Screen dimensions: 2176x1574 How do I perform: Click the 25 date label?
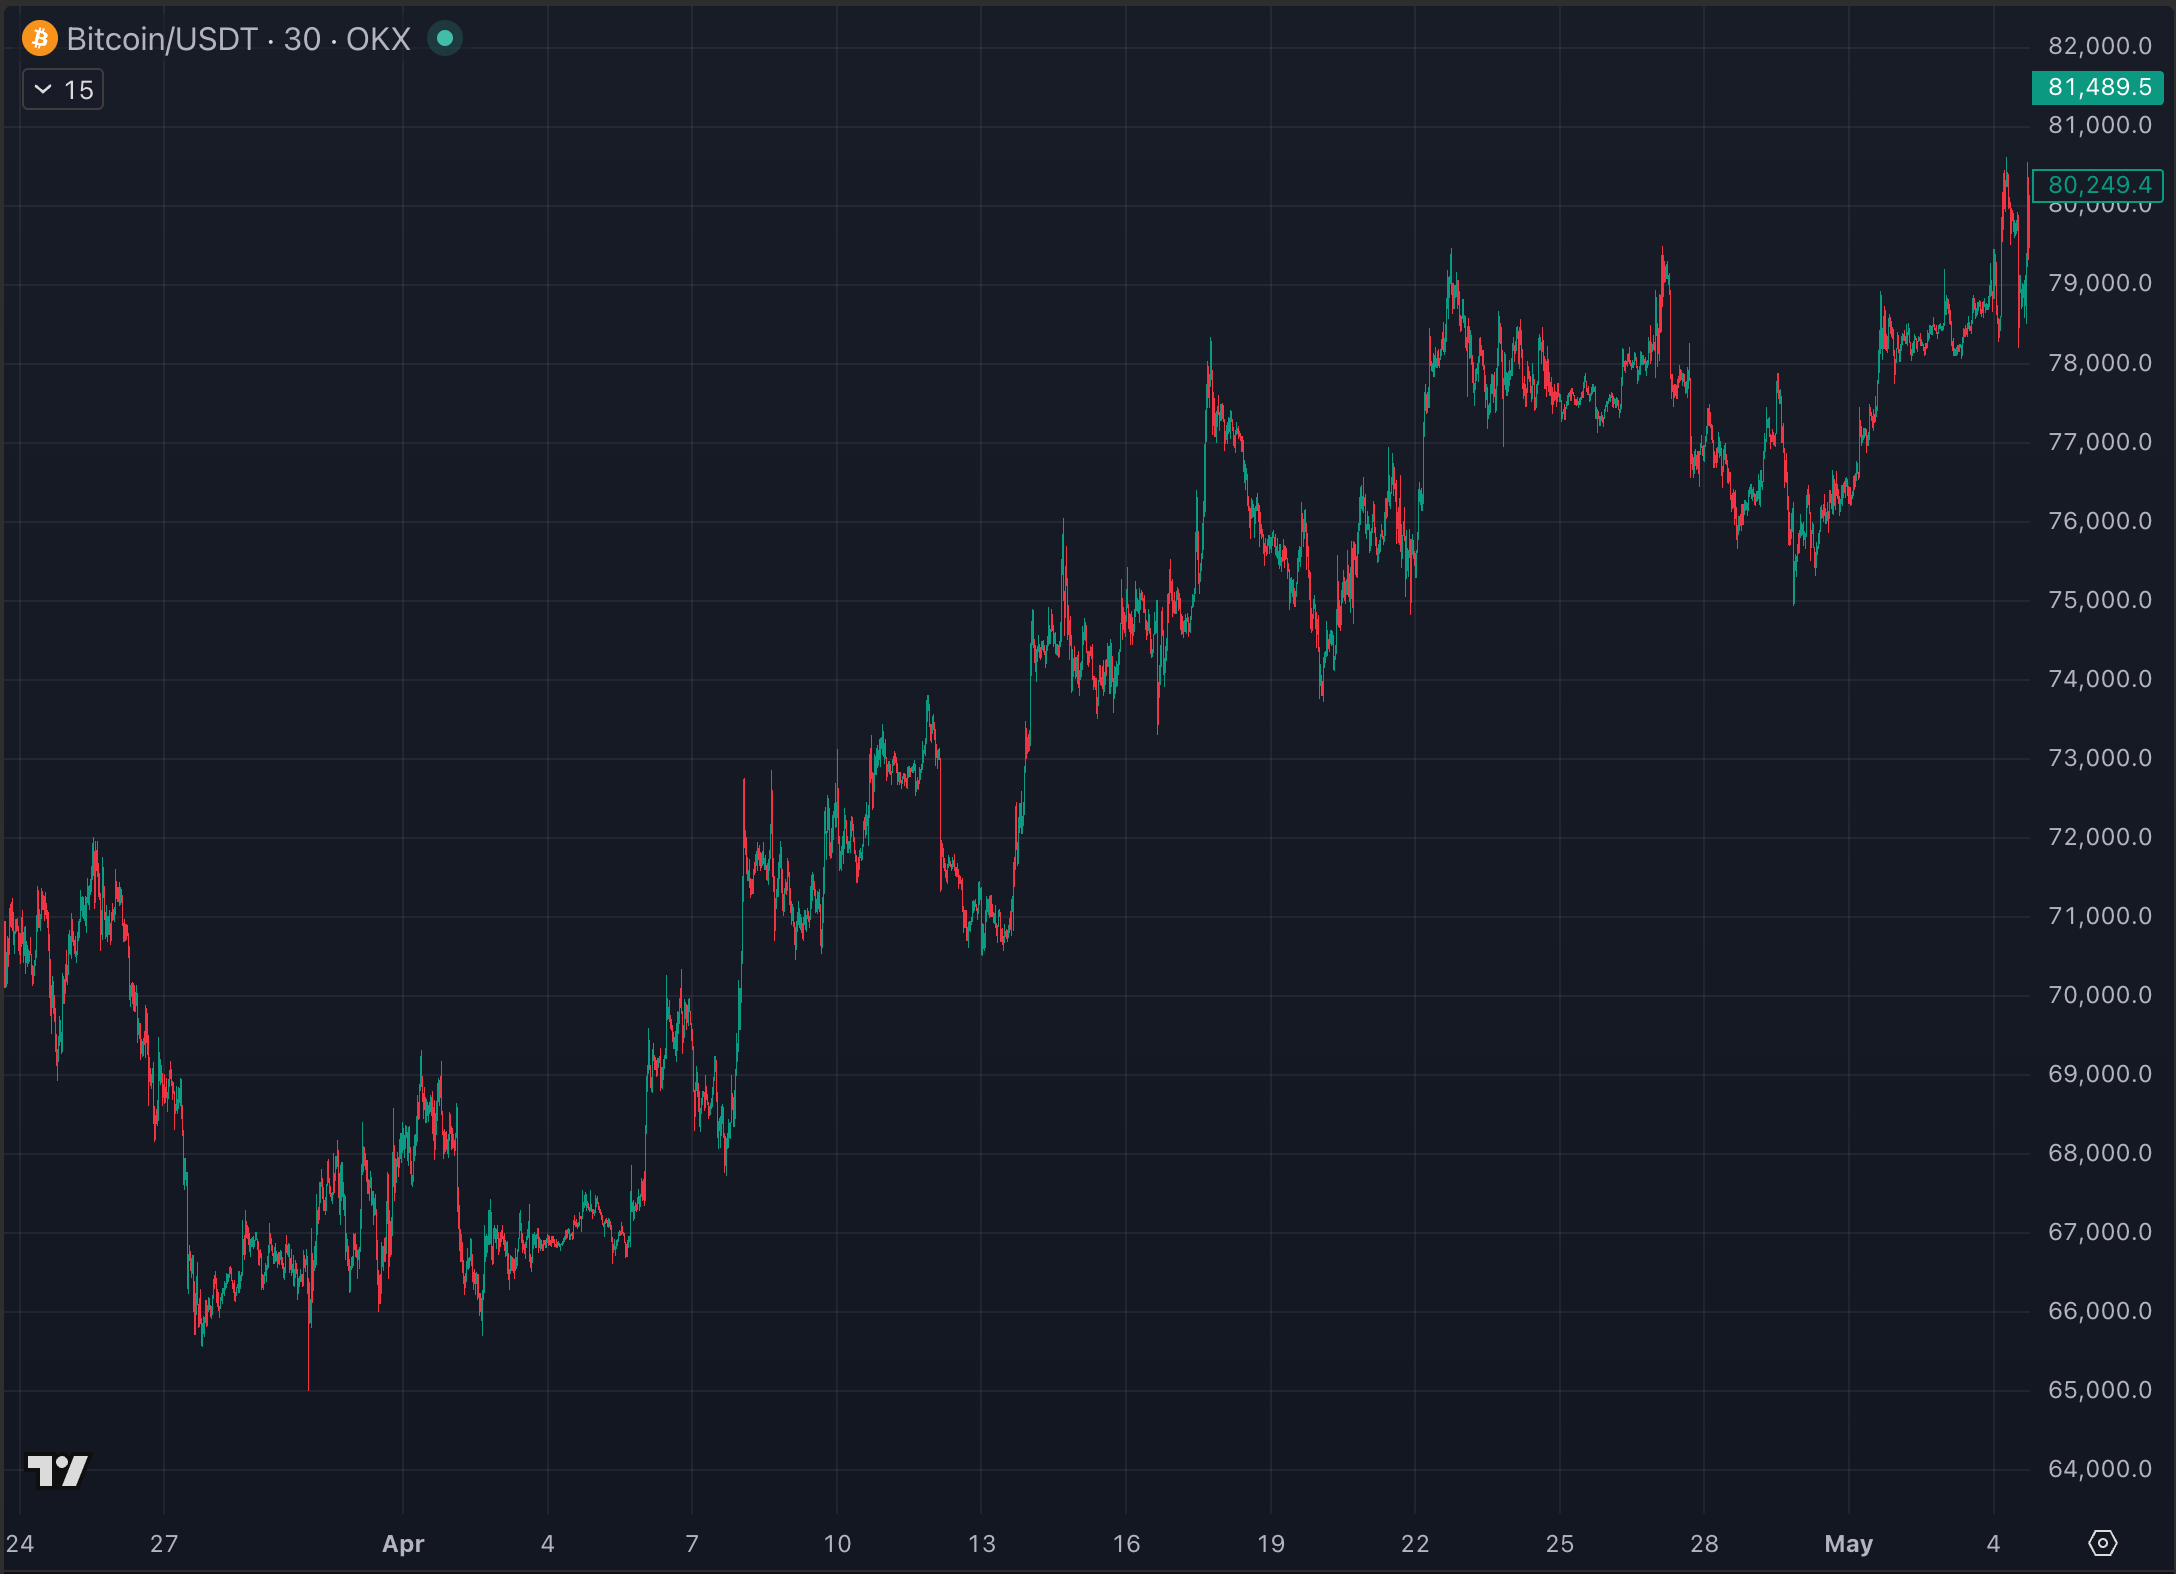click(x=1560, y=1544)
